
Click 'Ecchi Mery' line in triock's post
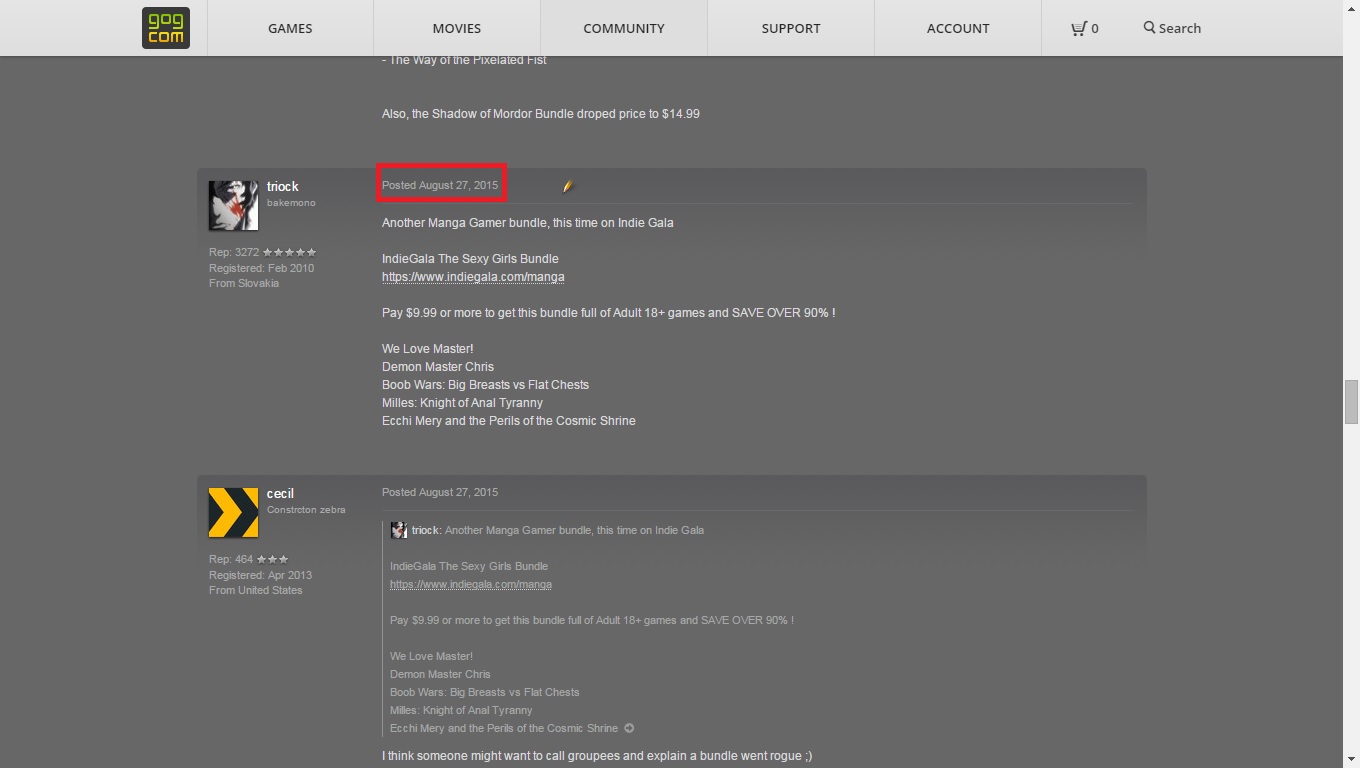[509, 421]
